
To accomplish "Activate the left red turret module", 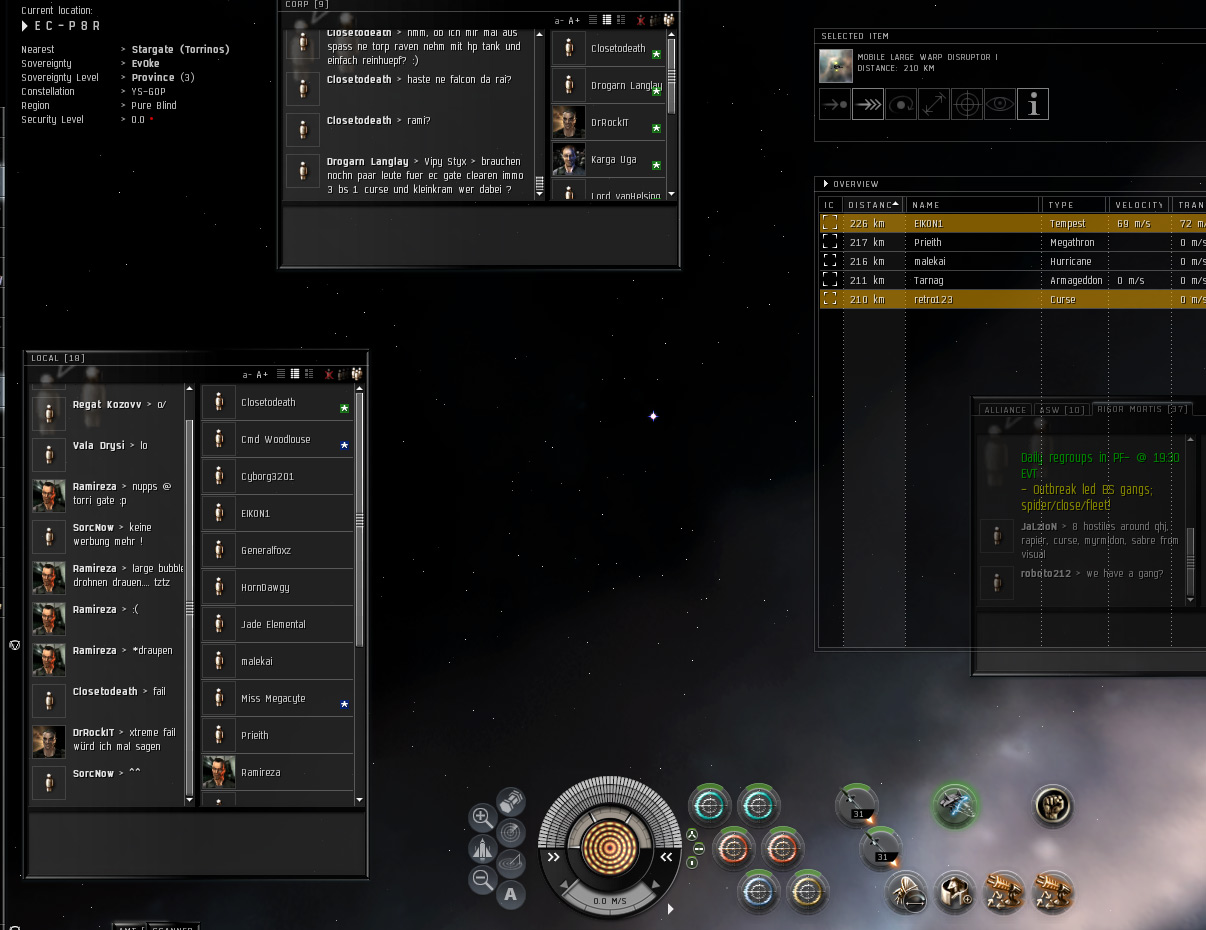I will [x=734, y=848].
